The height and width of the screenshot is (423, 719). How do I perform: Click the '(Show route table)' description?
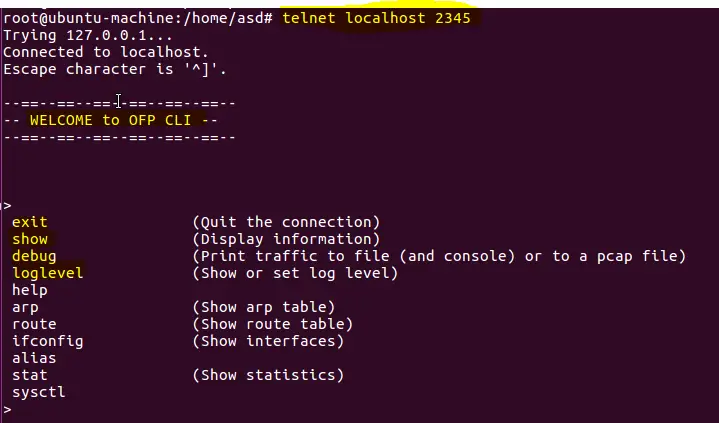[x=273, y=324]
